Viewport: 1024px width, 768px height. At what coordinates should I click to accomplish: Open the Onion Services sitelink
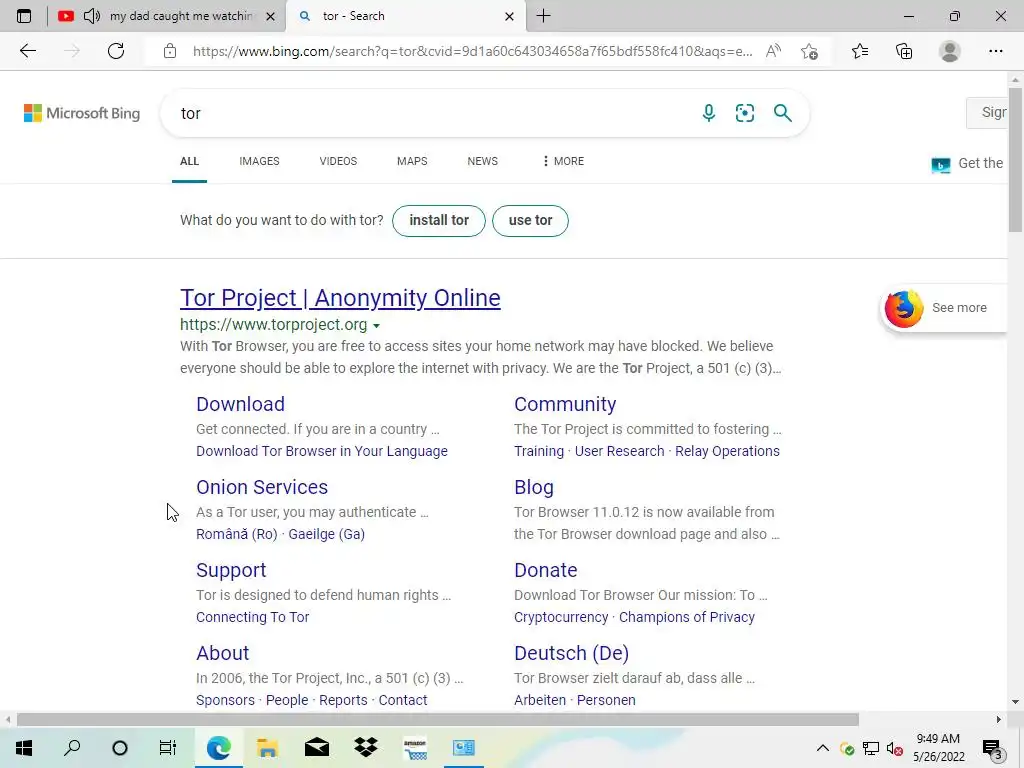262,487
